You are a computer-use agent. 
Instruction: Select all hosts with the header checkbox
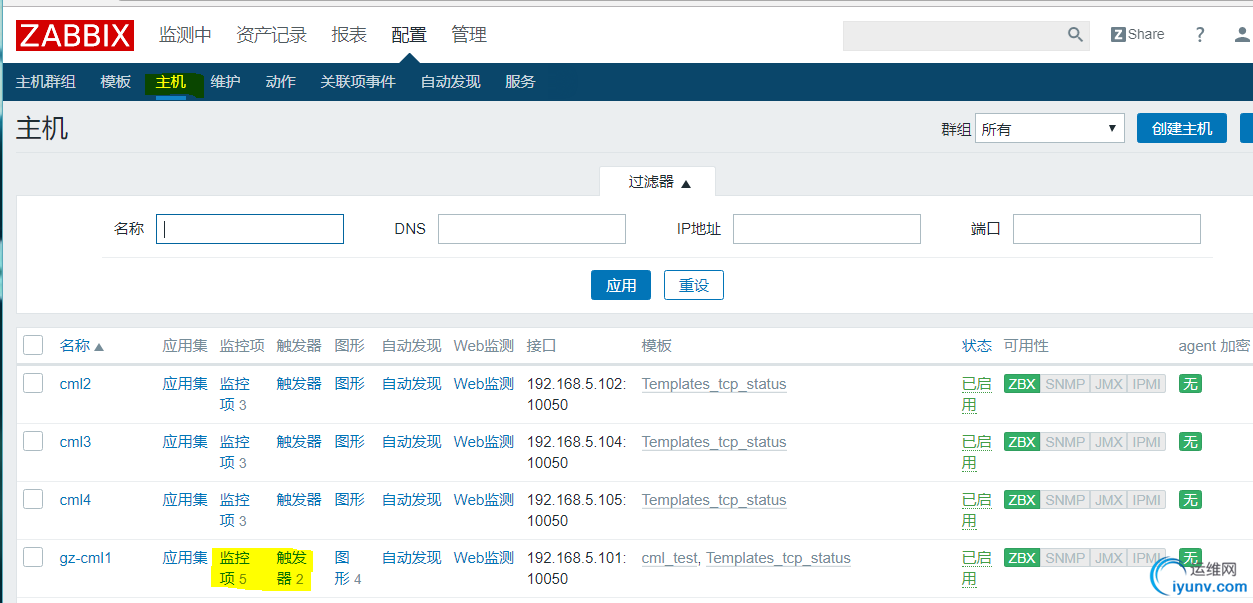point(33,345)
